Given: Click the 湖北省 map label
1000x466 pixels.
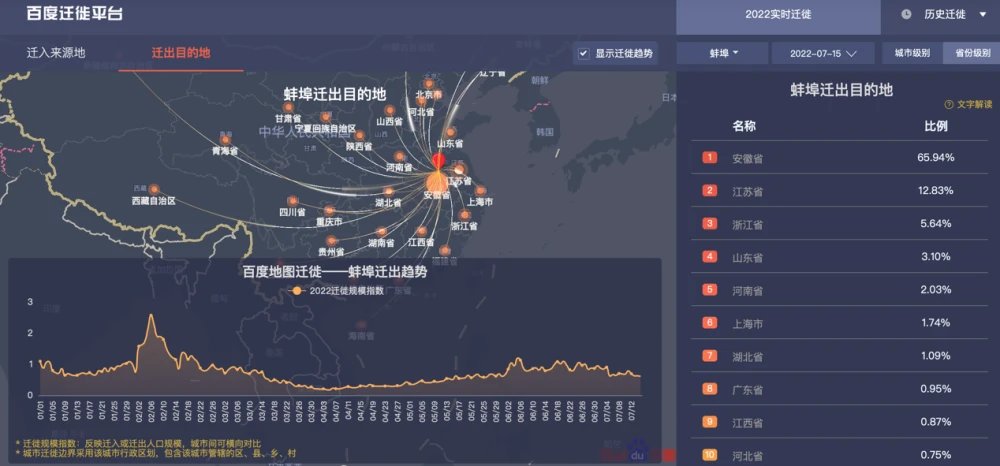Looking at the screenshot, I should tap(388, 203).
